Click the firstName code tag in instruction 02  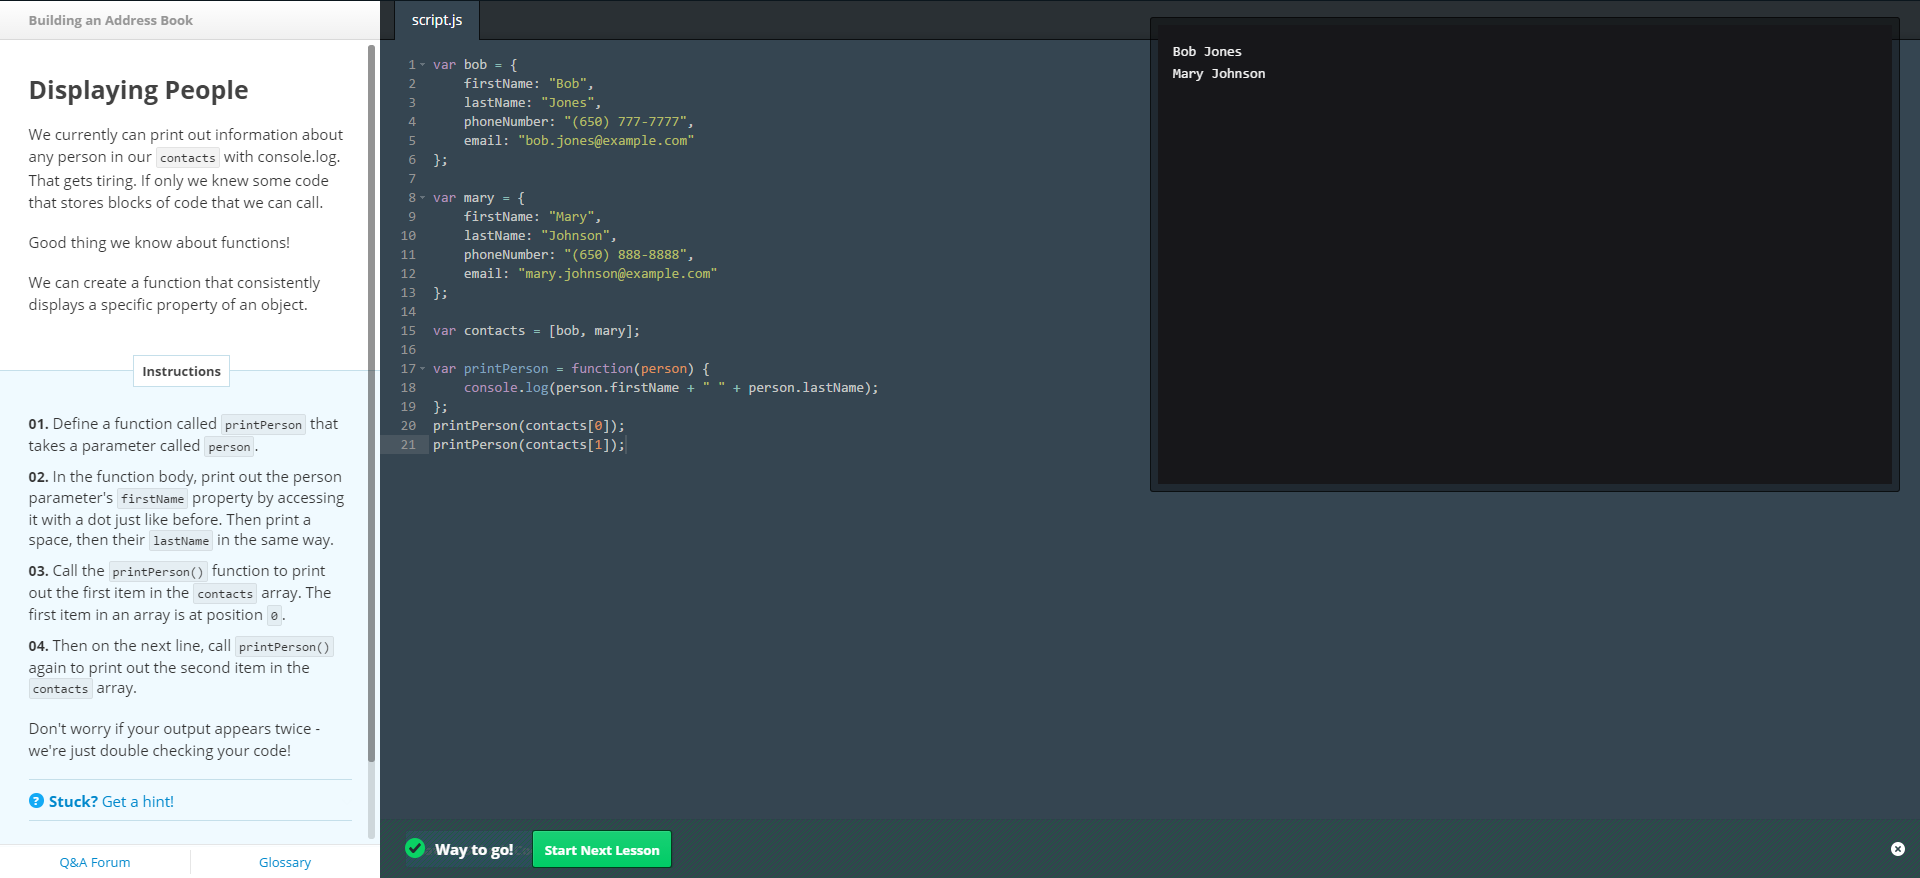[x=152, y=499]
